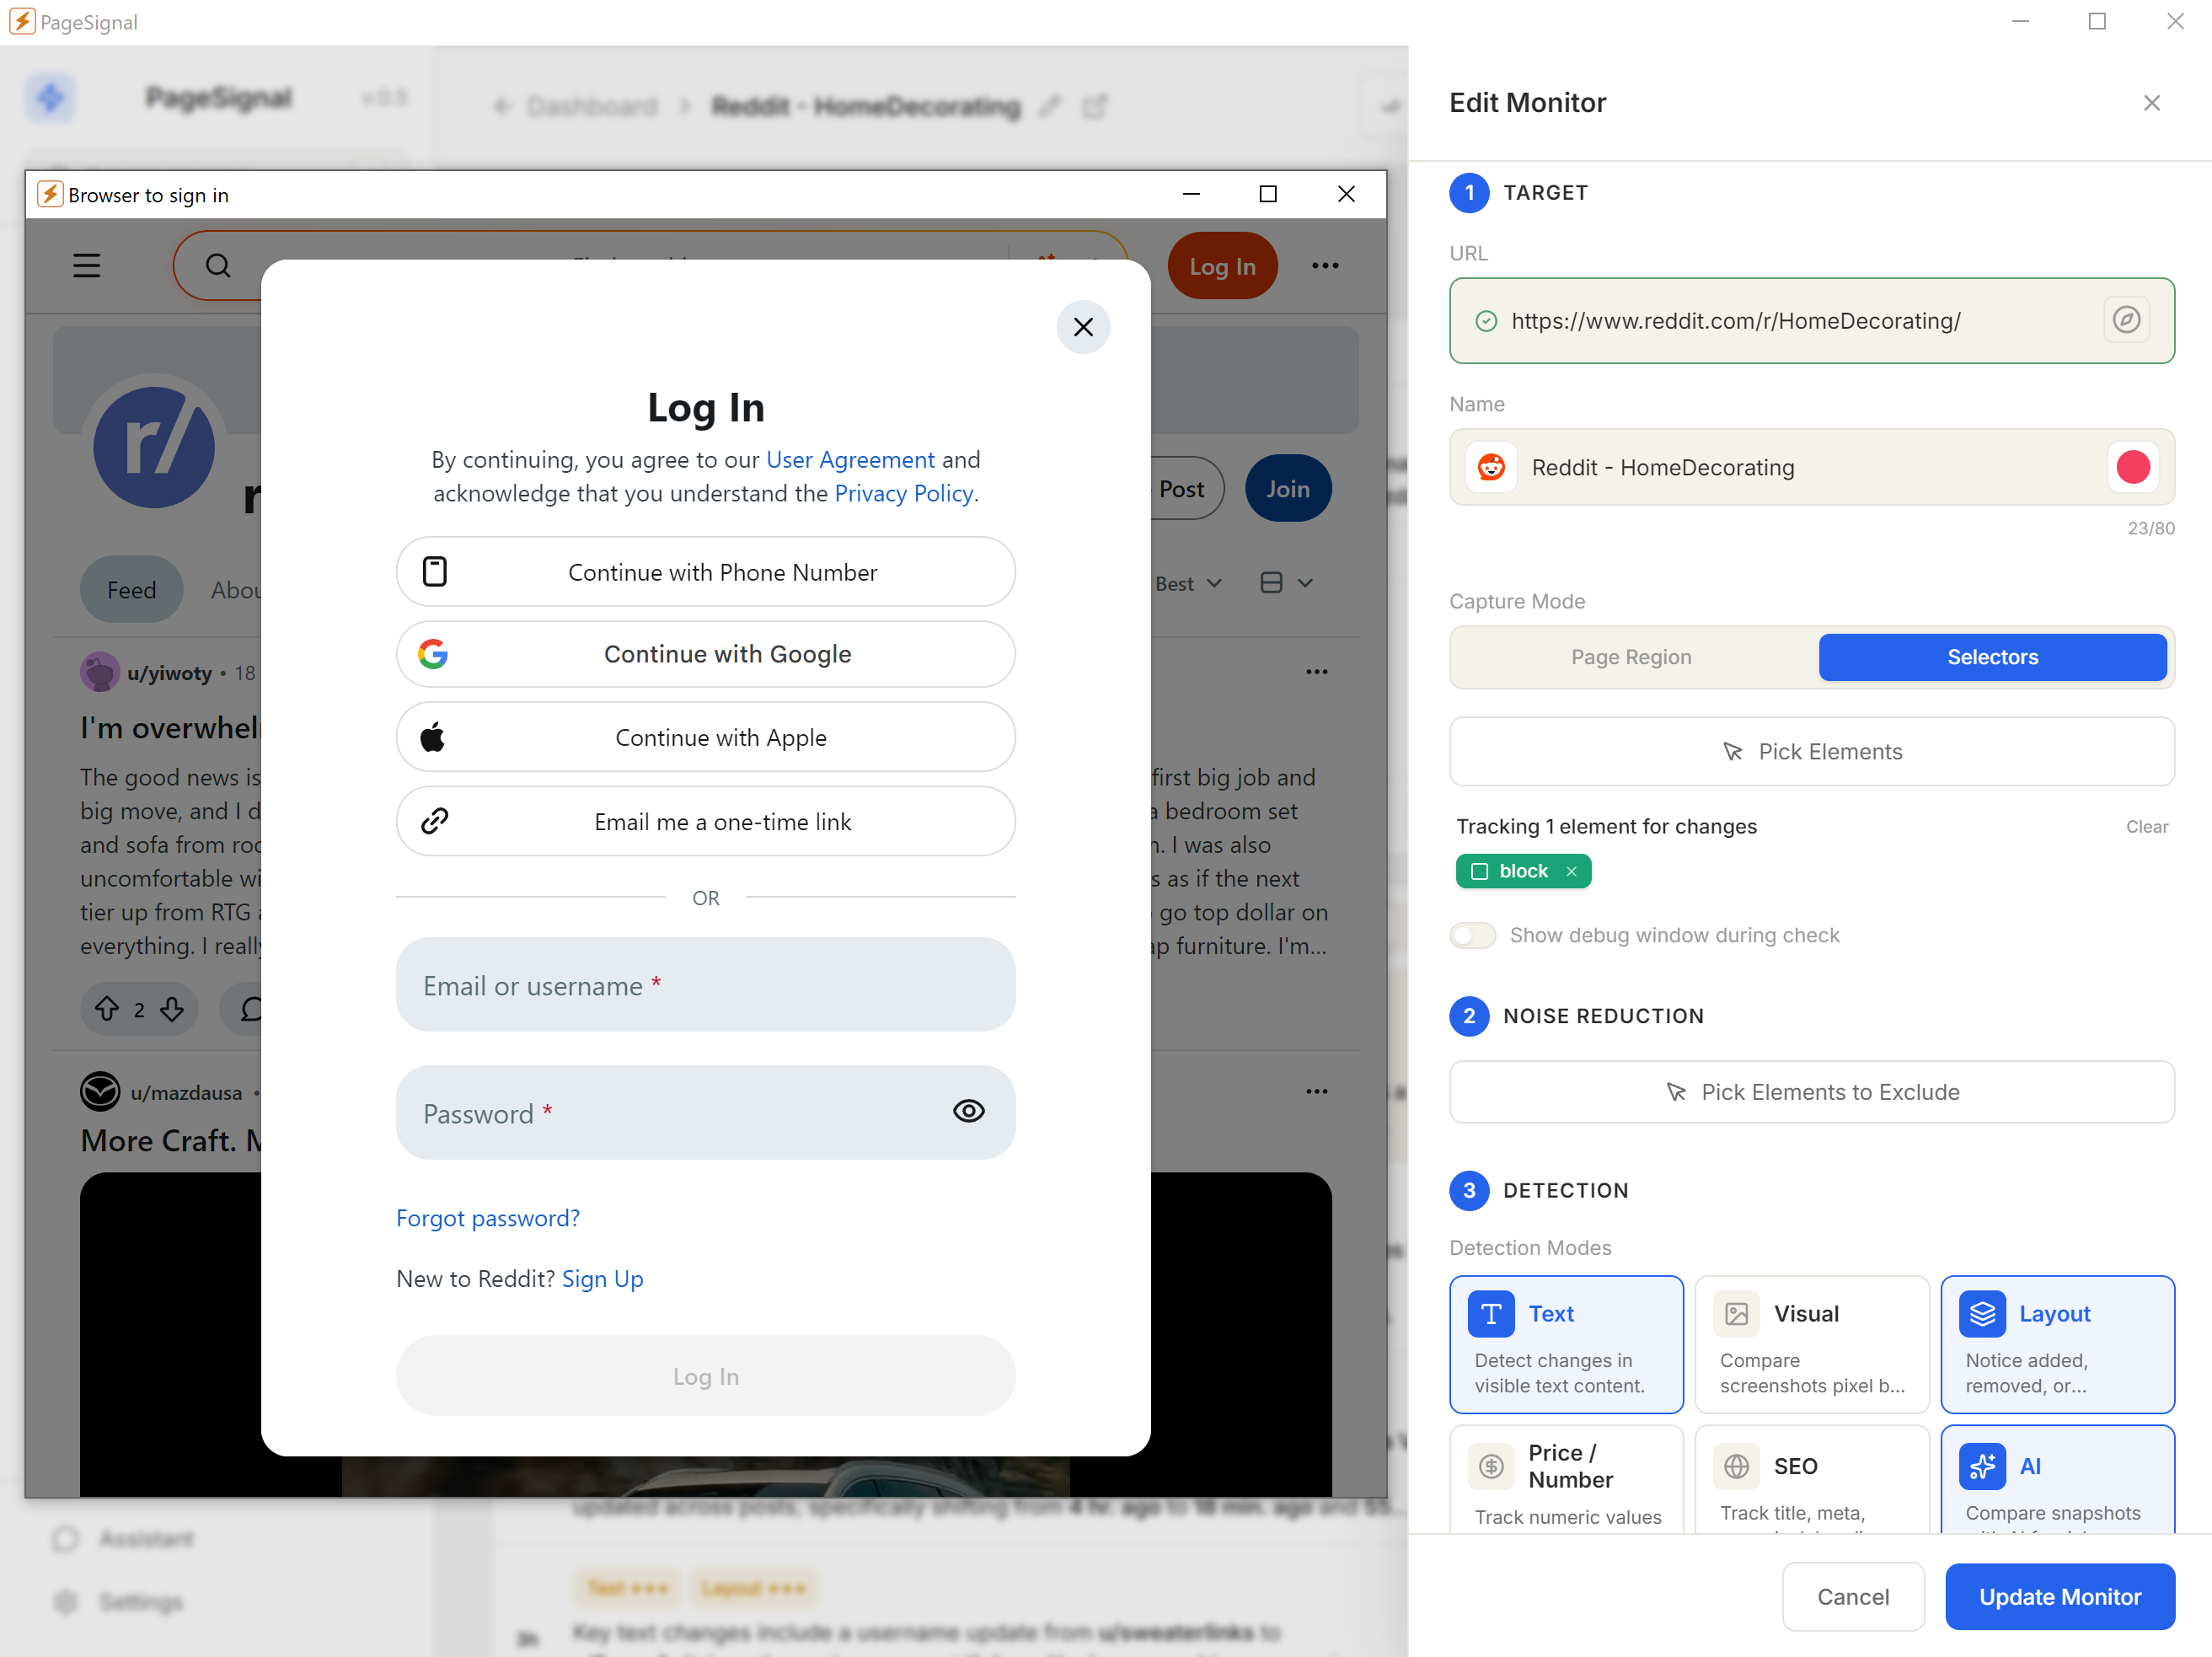This screenshot has height=1657, width=2212.
Task: Click the compass icon in the URL field
Action: coord(2126,320)
